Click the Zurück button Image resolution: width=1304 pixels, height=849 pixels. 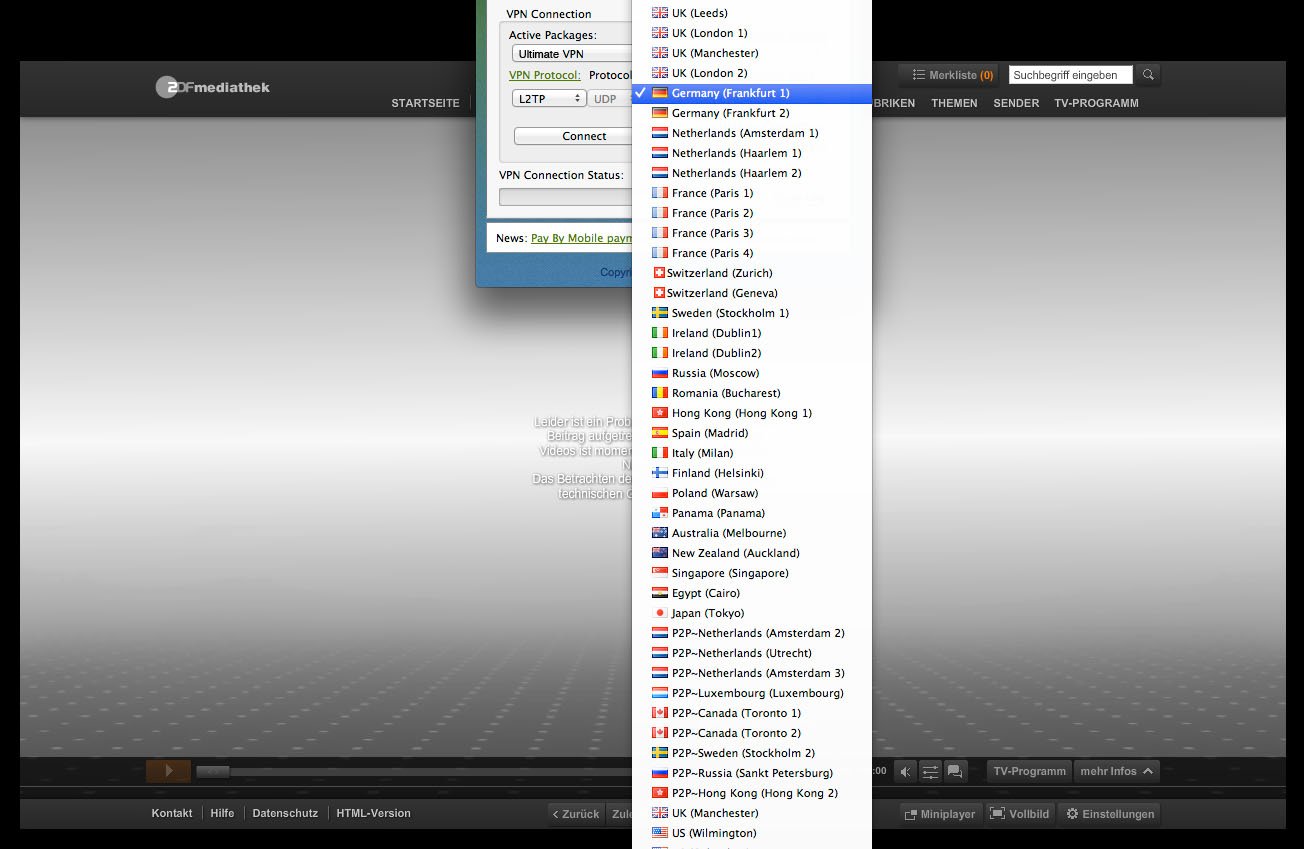pos(576,814)
